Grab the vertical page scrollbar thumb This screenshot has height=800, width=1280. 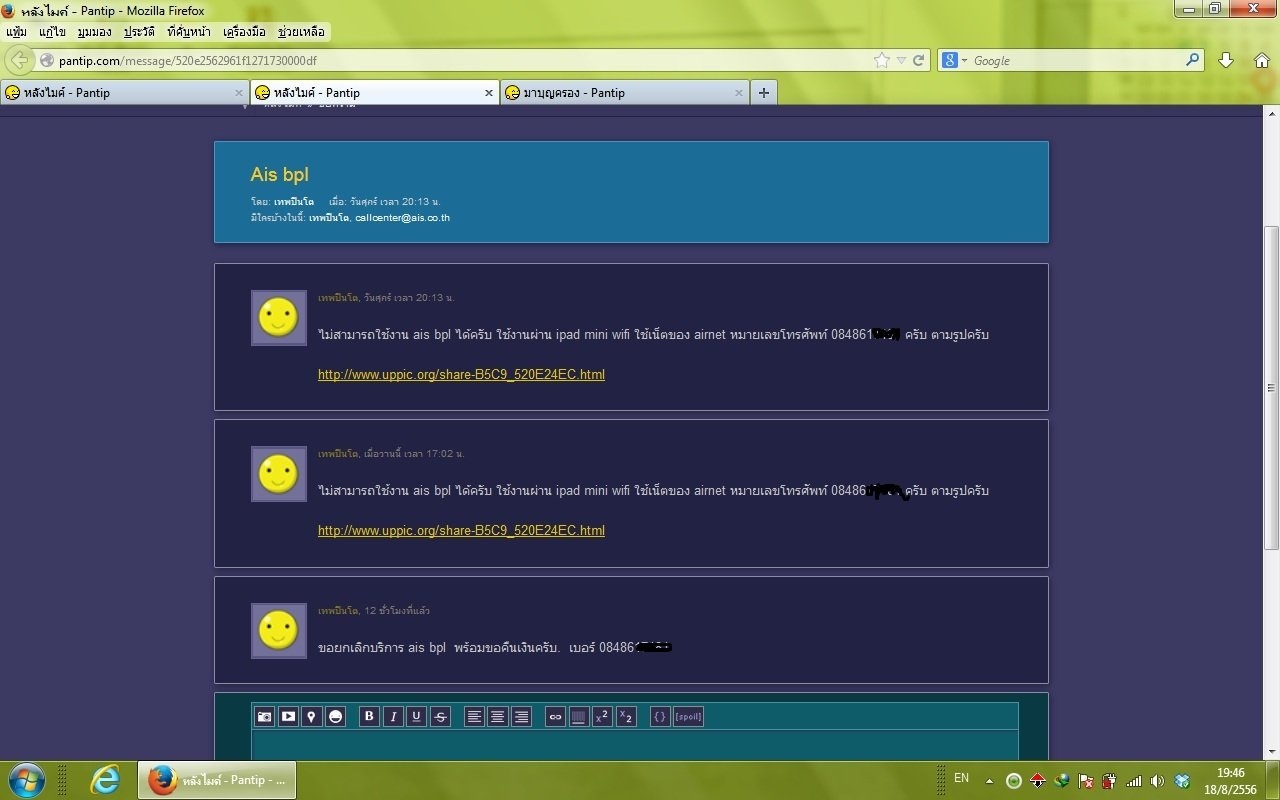(1272, 387)
